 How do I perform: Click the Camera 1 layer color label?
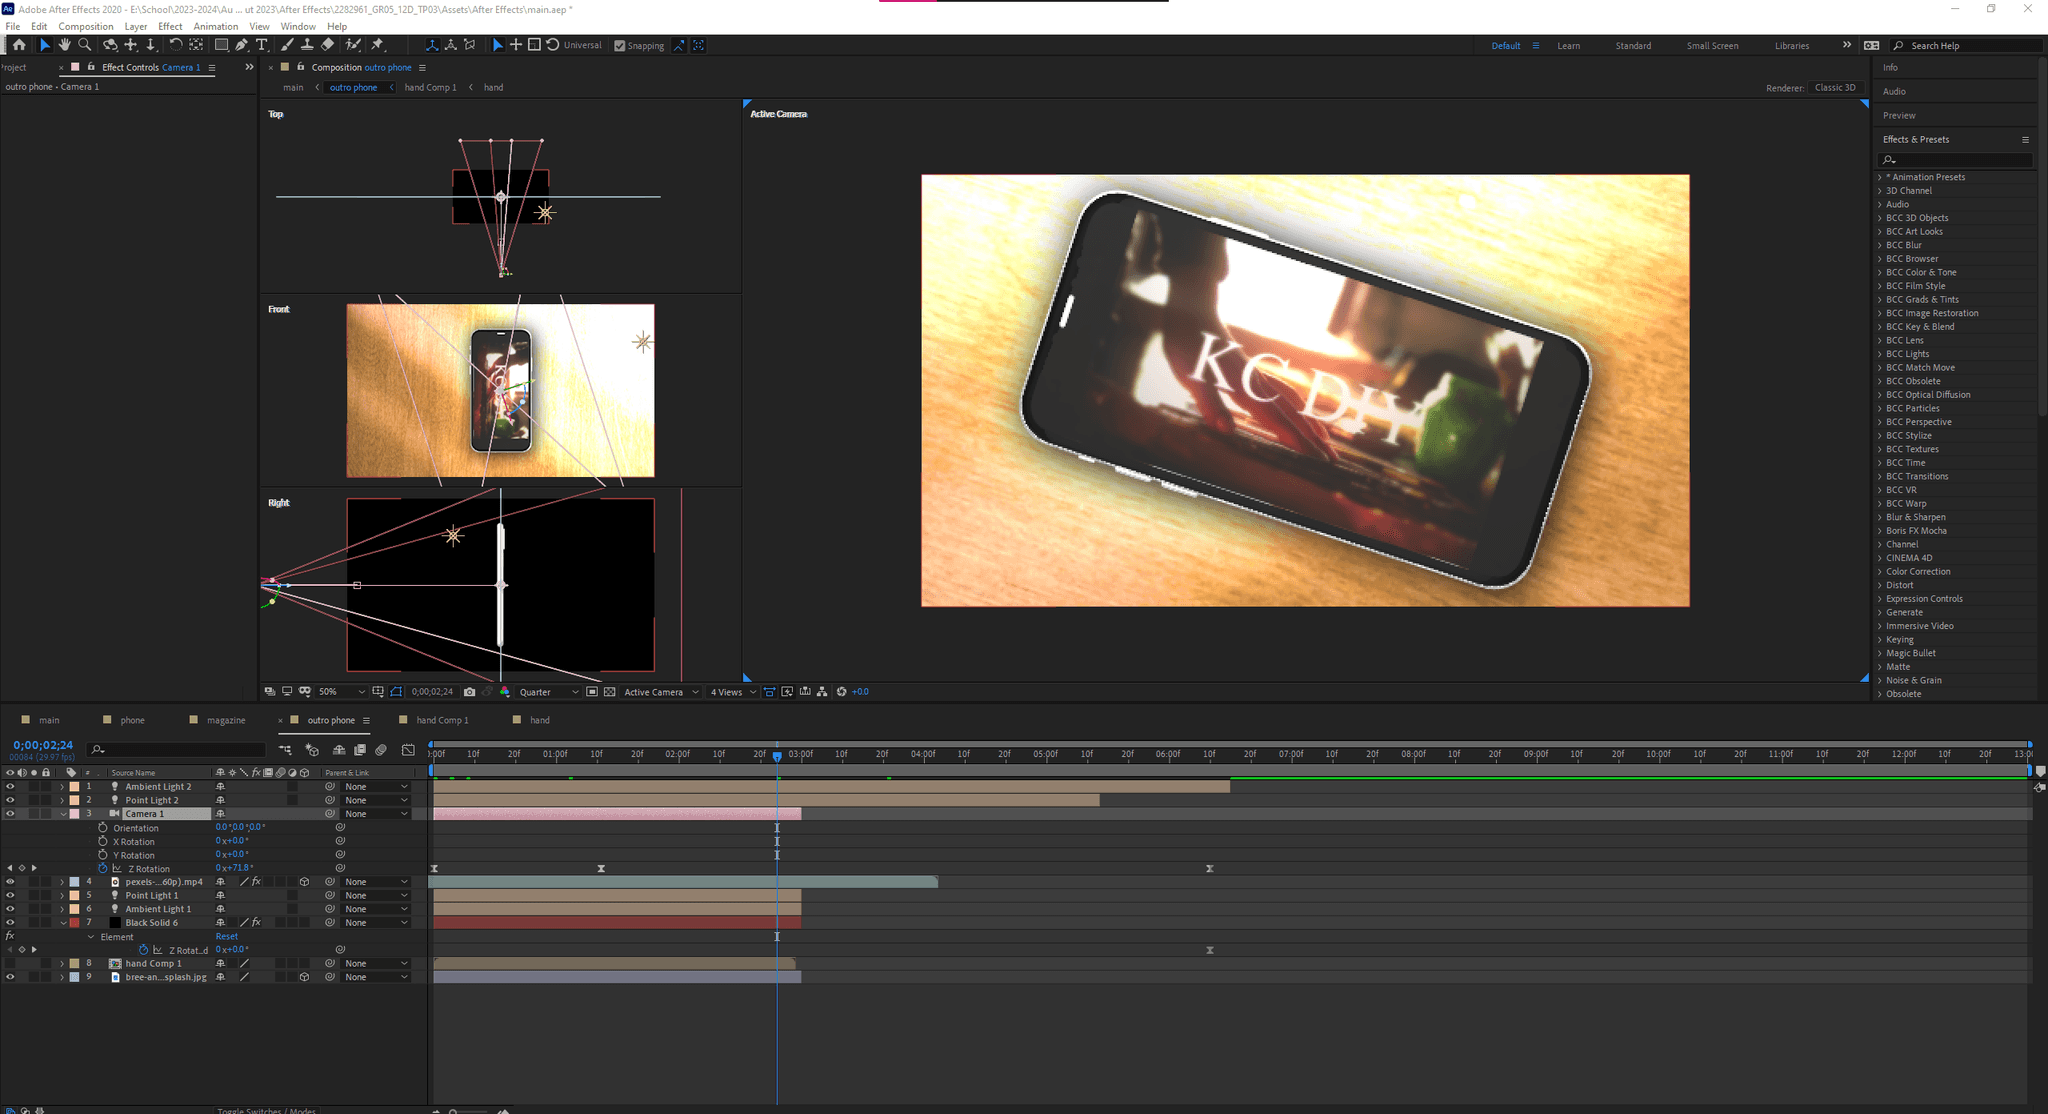coord(74,814)
